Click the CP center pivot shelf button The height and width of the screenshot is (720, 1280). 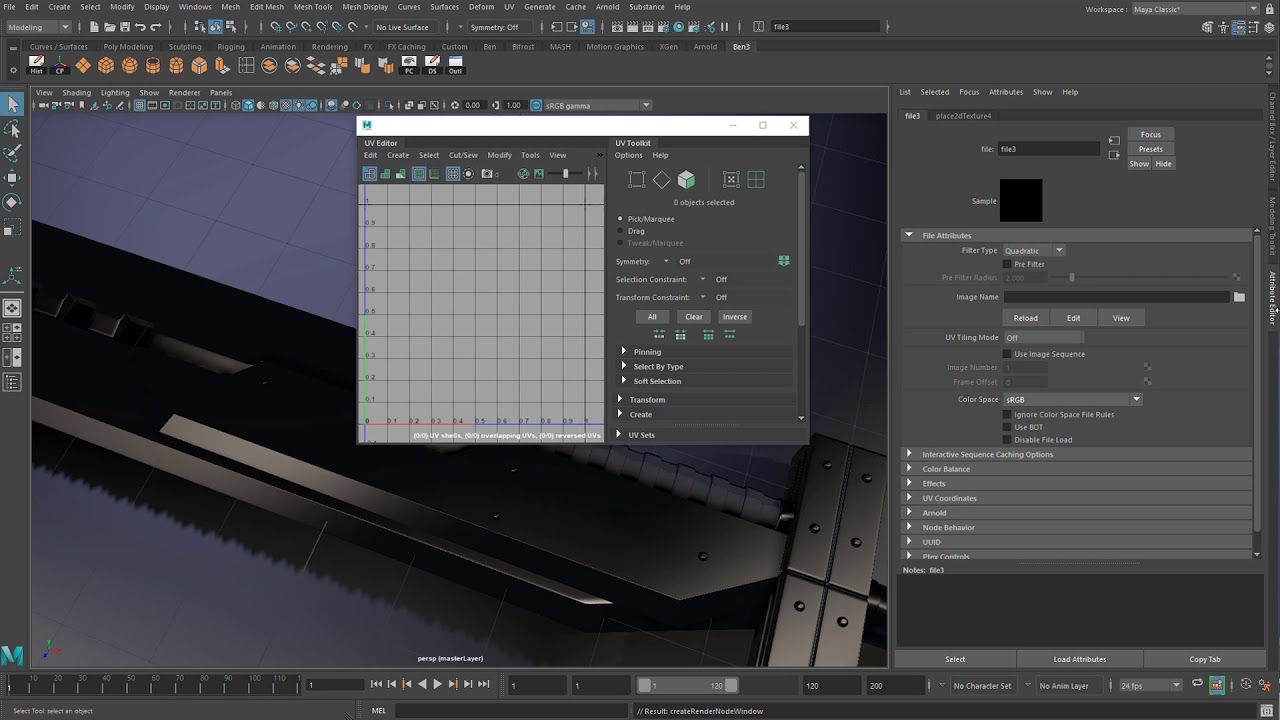pyautogui.click(x=60, y=65)
